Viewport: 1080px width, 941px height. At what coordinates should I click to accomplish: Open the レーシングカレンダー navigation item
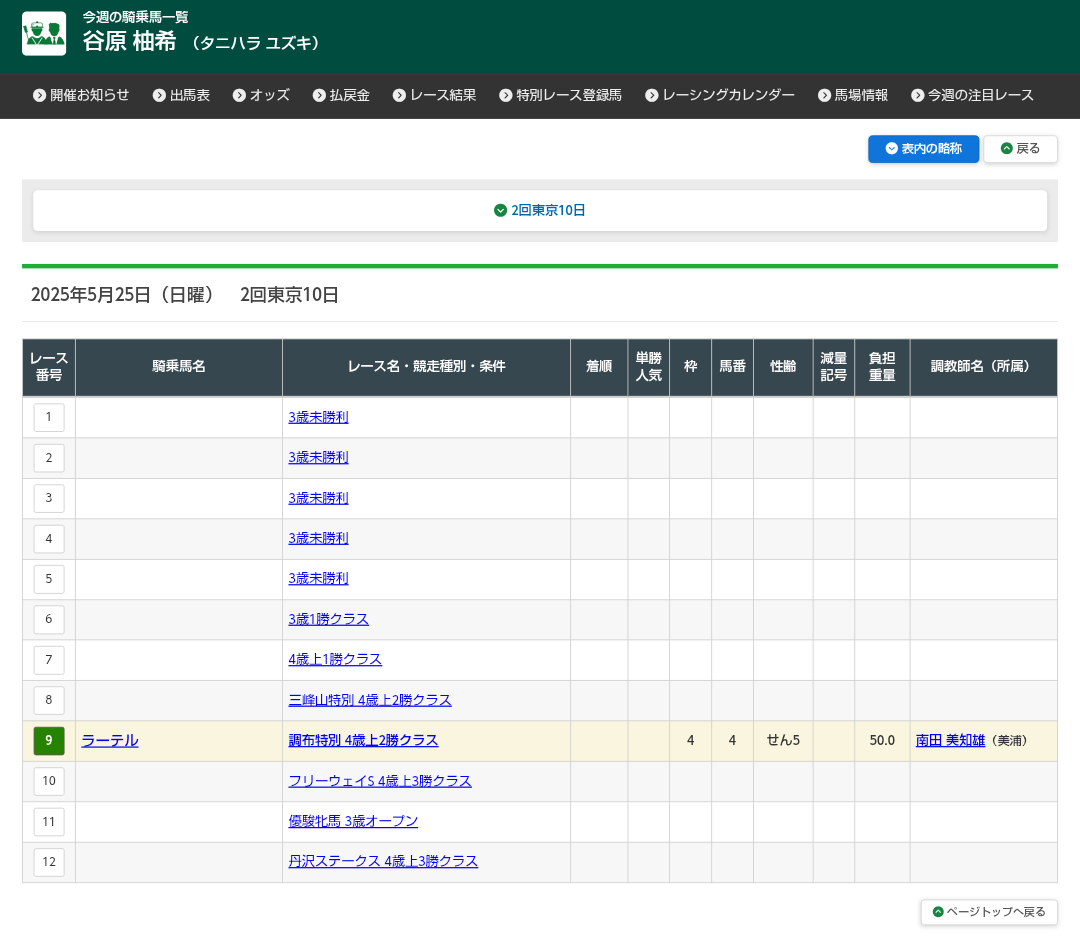pos(720,95)
